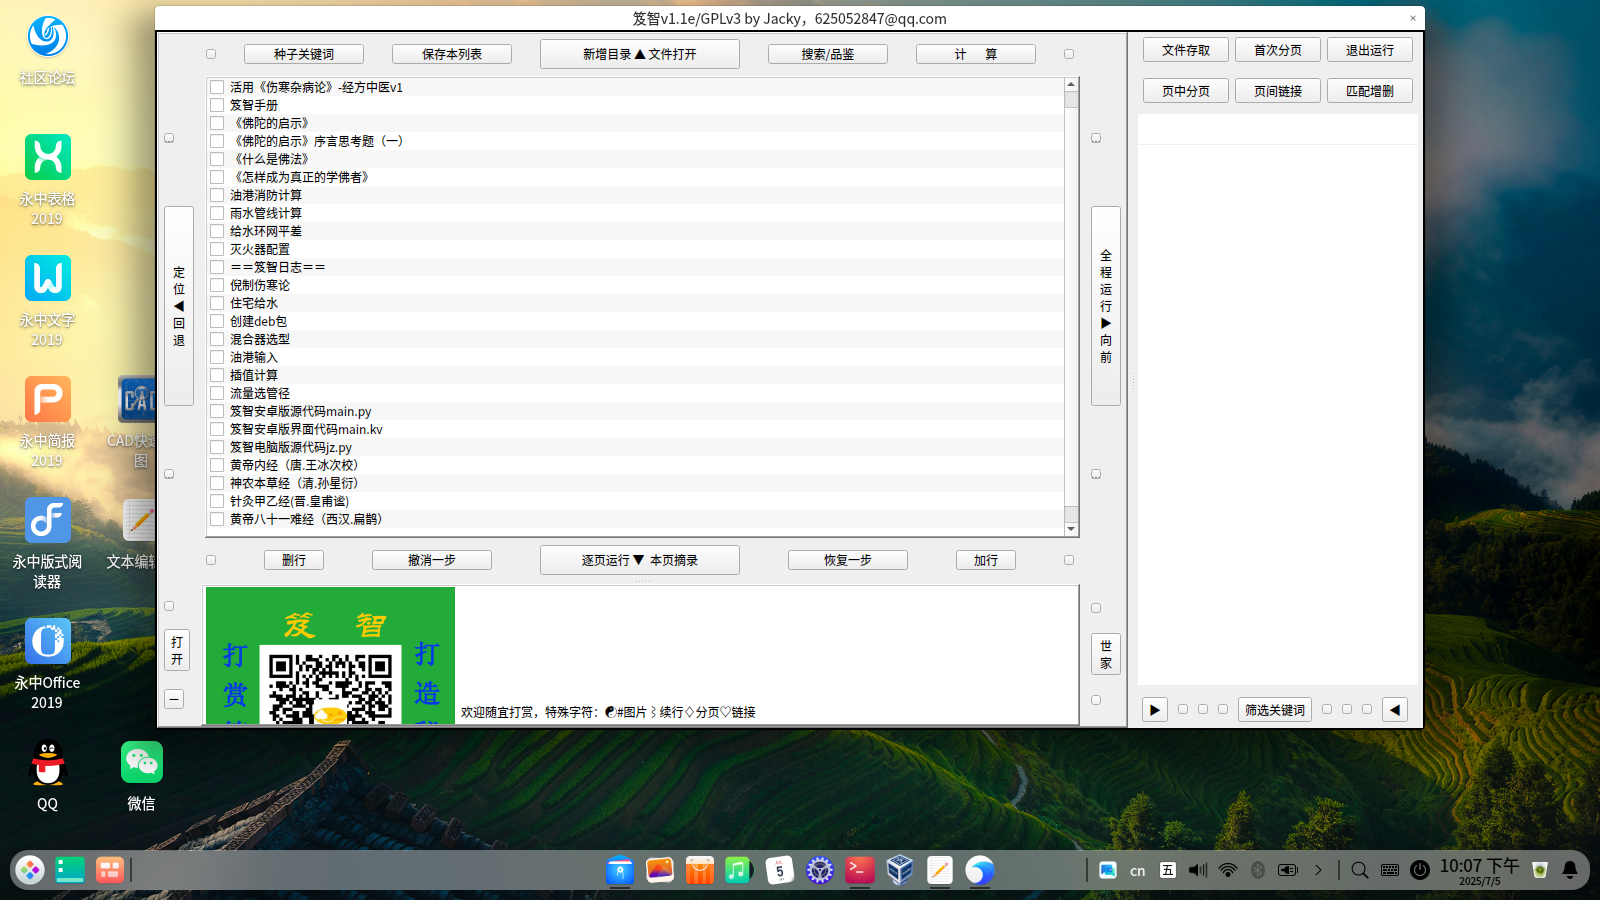The image size is (1600, 900).
Task: Click 退出运行 button
Action: click(1370, 50)
